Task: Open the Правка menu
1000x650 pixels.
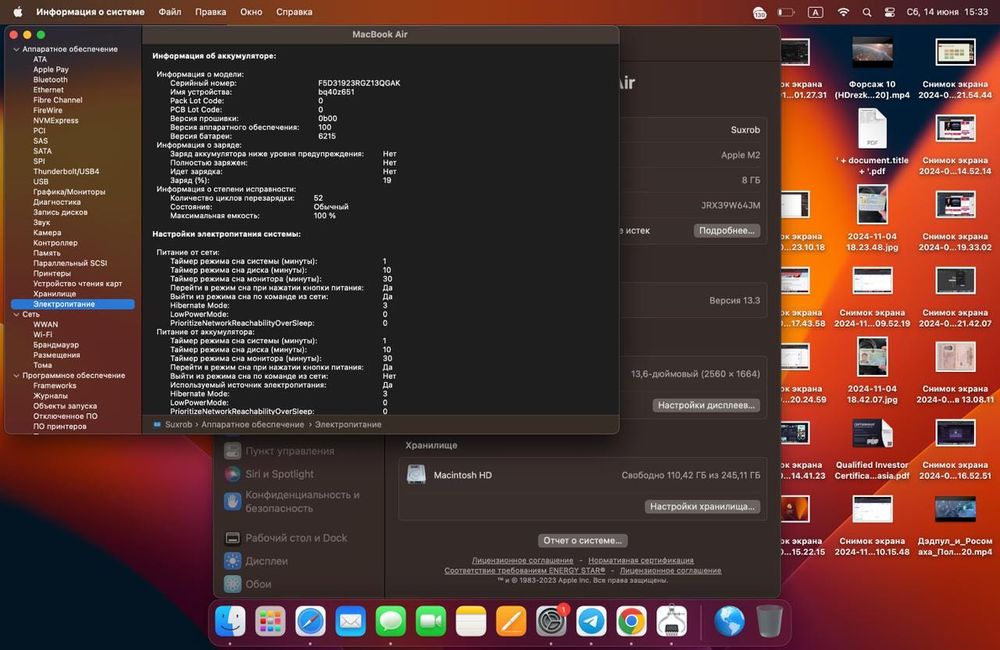Action: (x=210, y=11)
